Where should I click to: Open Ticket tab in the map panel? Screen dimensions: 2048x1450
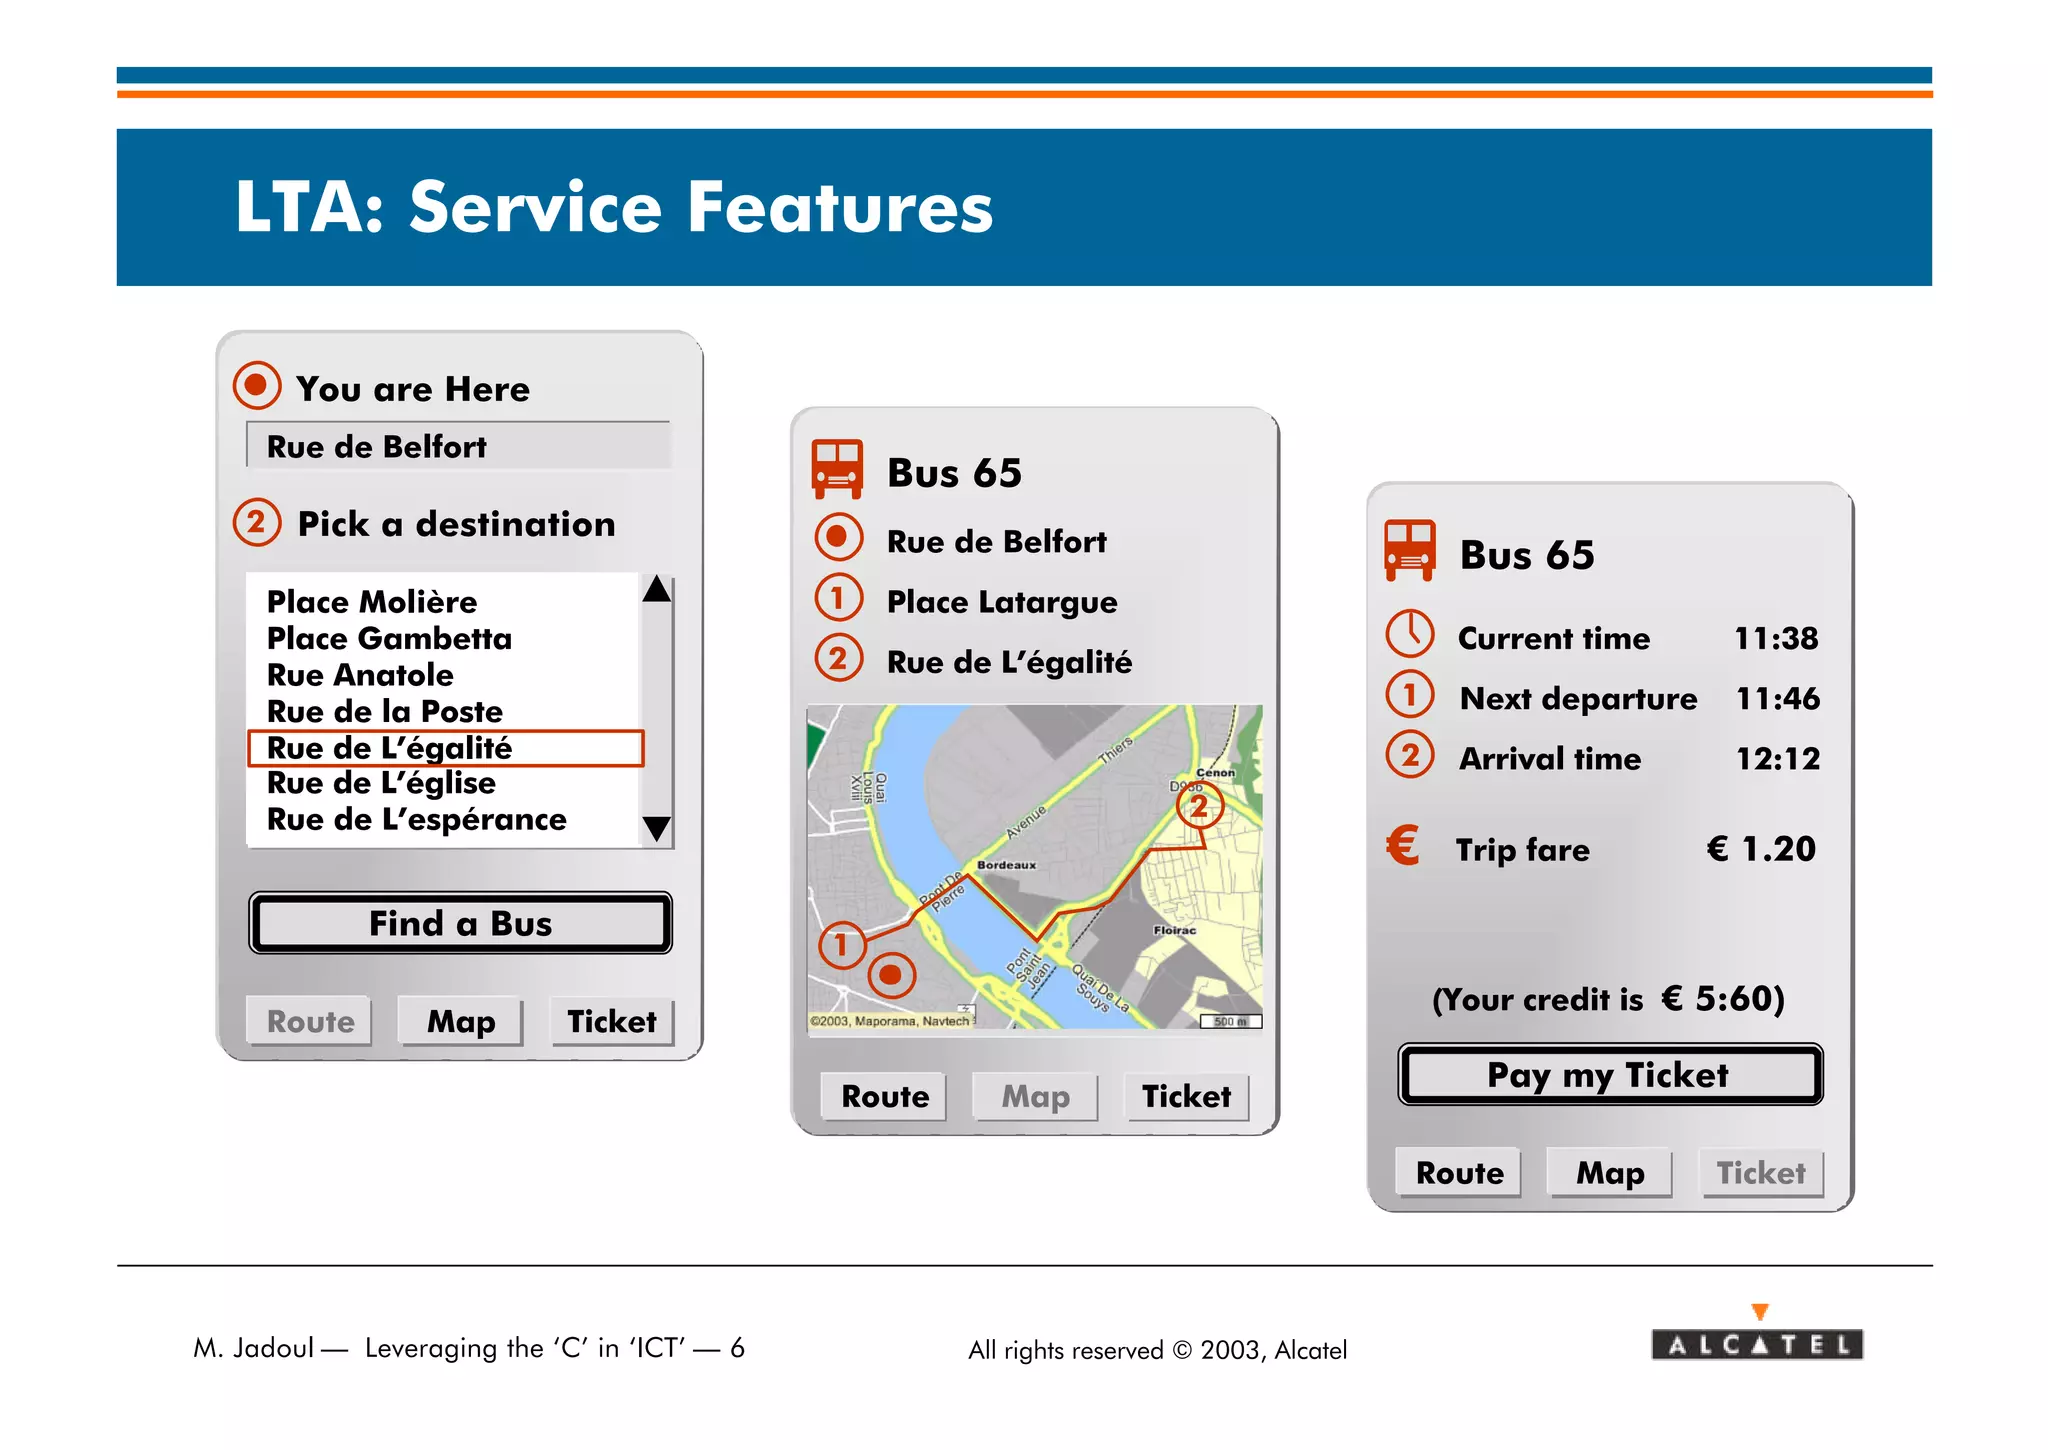1187,1096
